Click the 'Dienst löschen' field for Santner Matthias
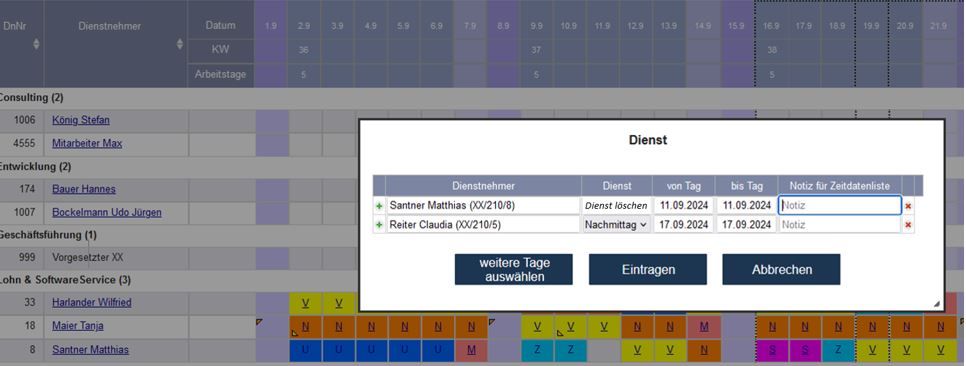The height and width of the screenshot is (366, 966). pos(616,205)
